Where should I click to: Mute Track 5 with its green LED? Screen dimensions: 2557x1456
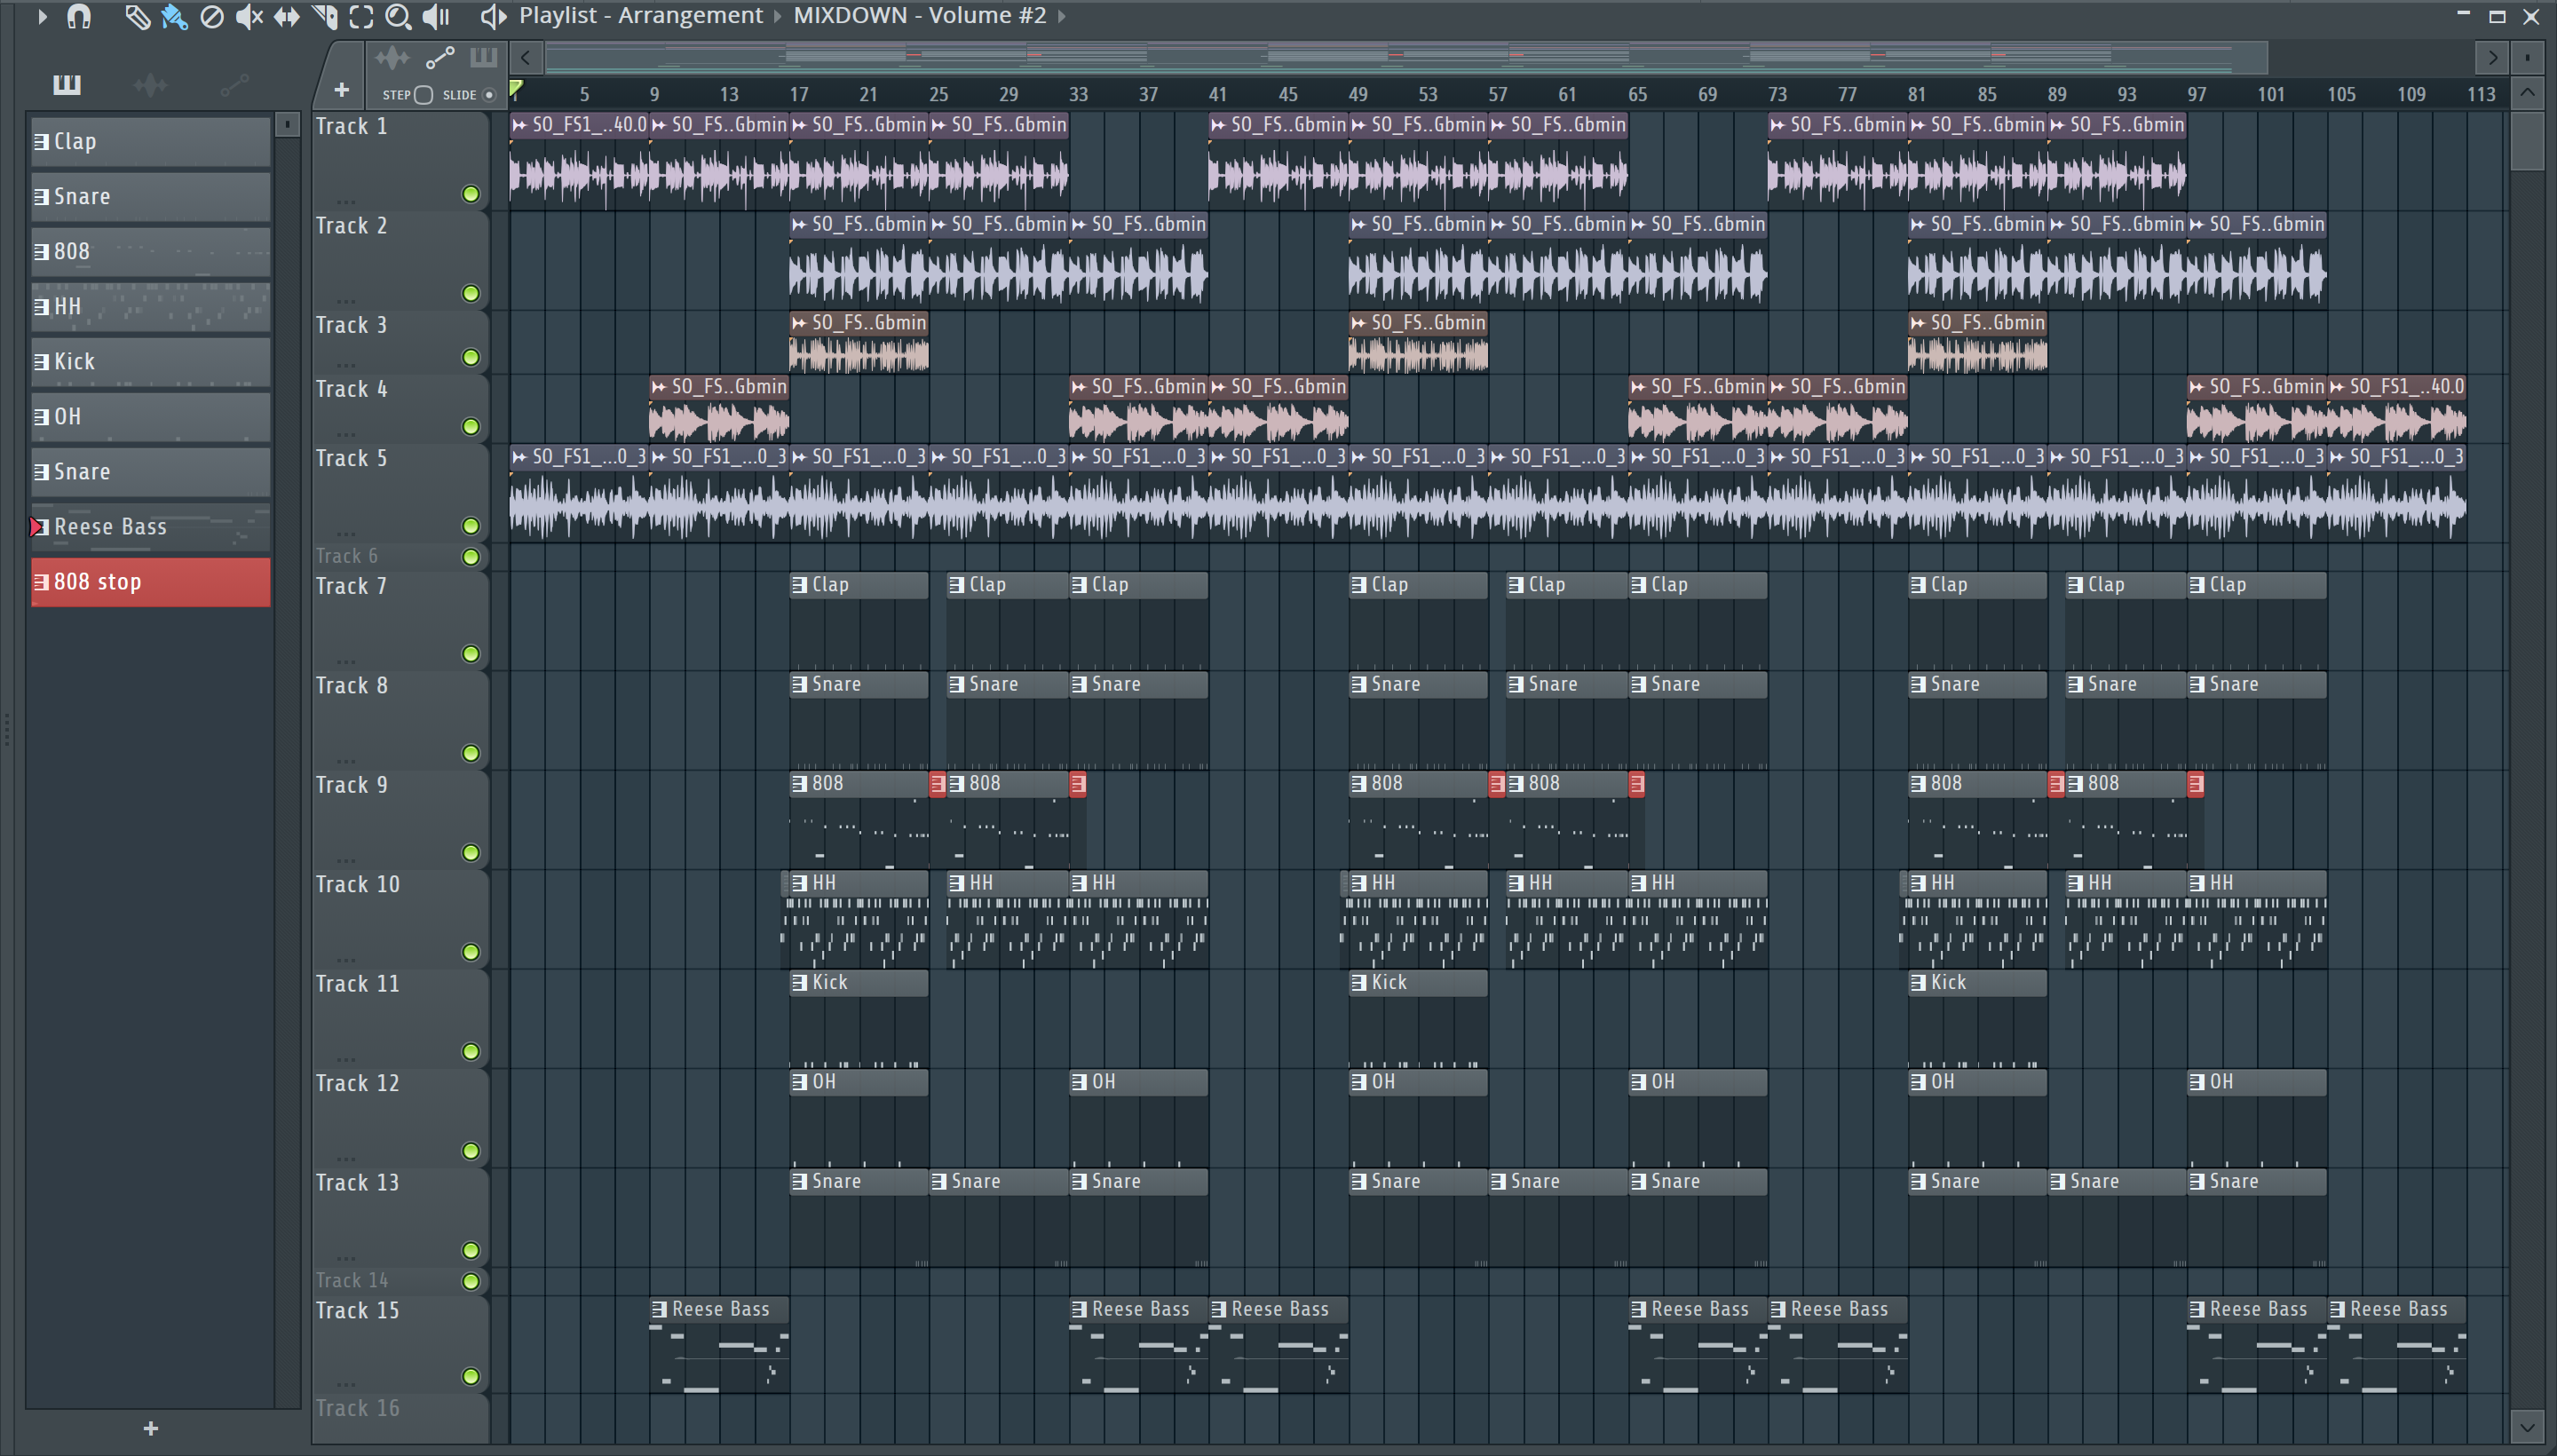(471, 526)
